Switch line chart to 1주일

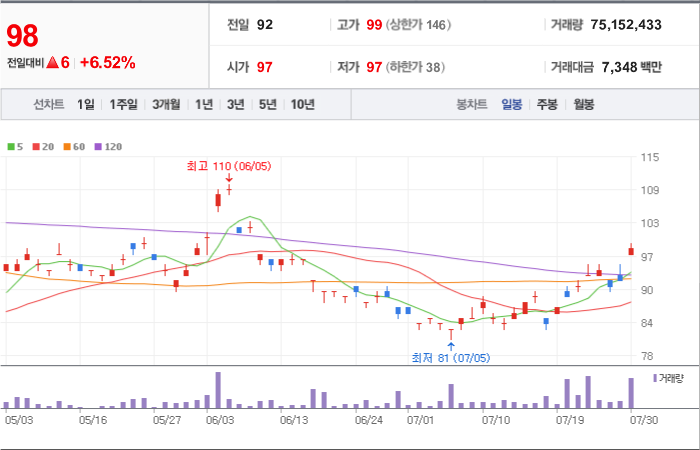pyautogui.click(x=123, y=104)
